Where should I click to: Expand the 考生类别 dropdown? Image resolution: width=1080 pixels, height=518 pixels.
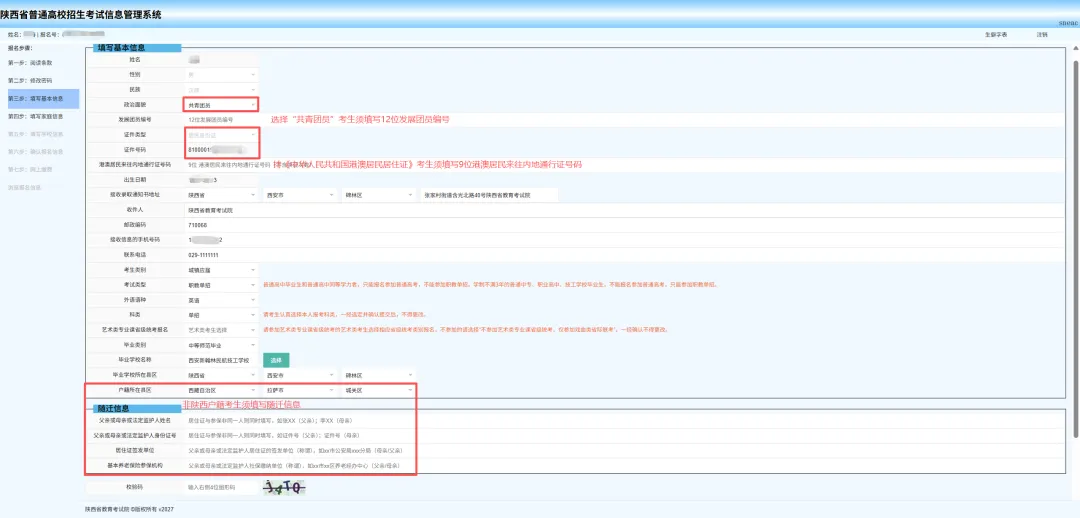(221, 269)
